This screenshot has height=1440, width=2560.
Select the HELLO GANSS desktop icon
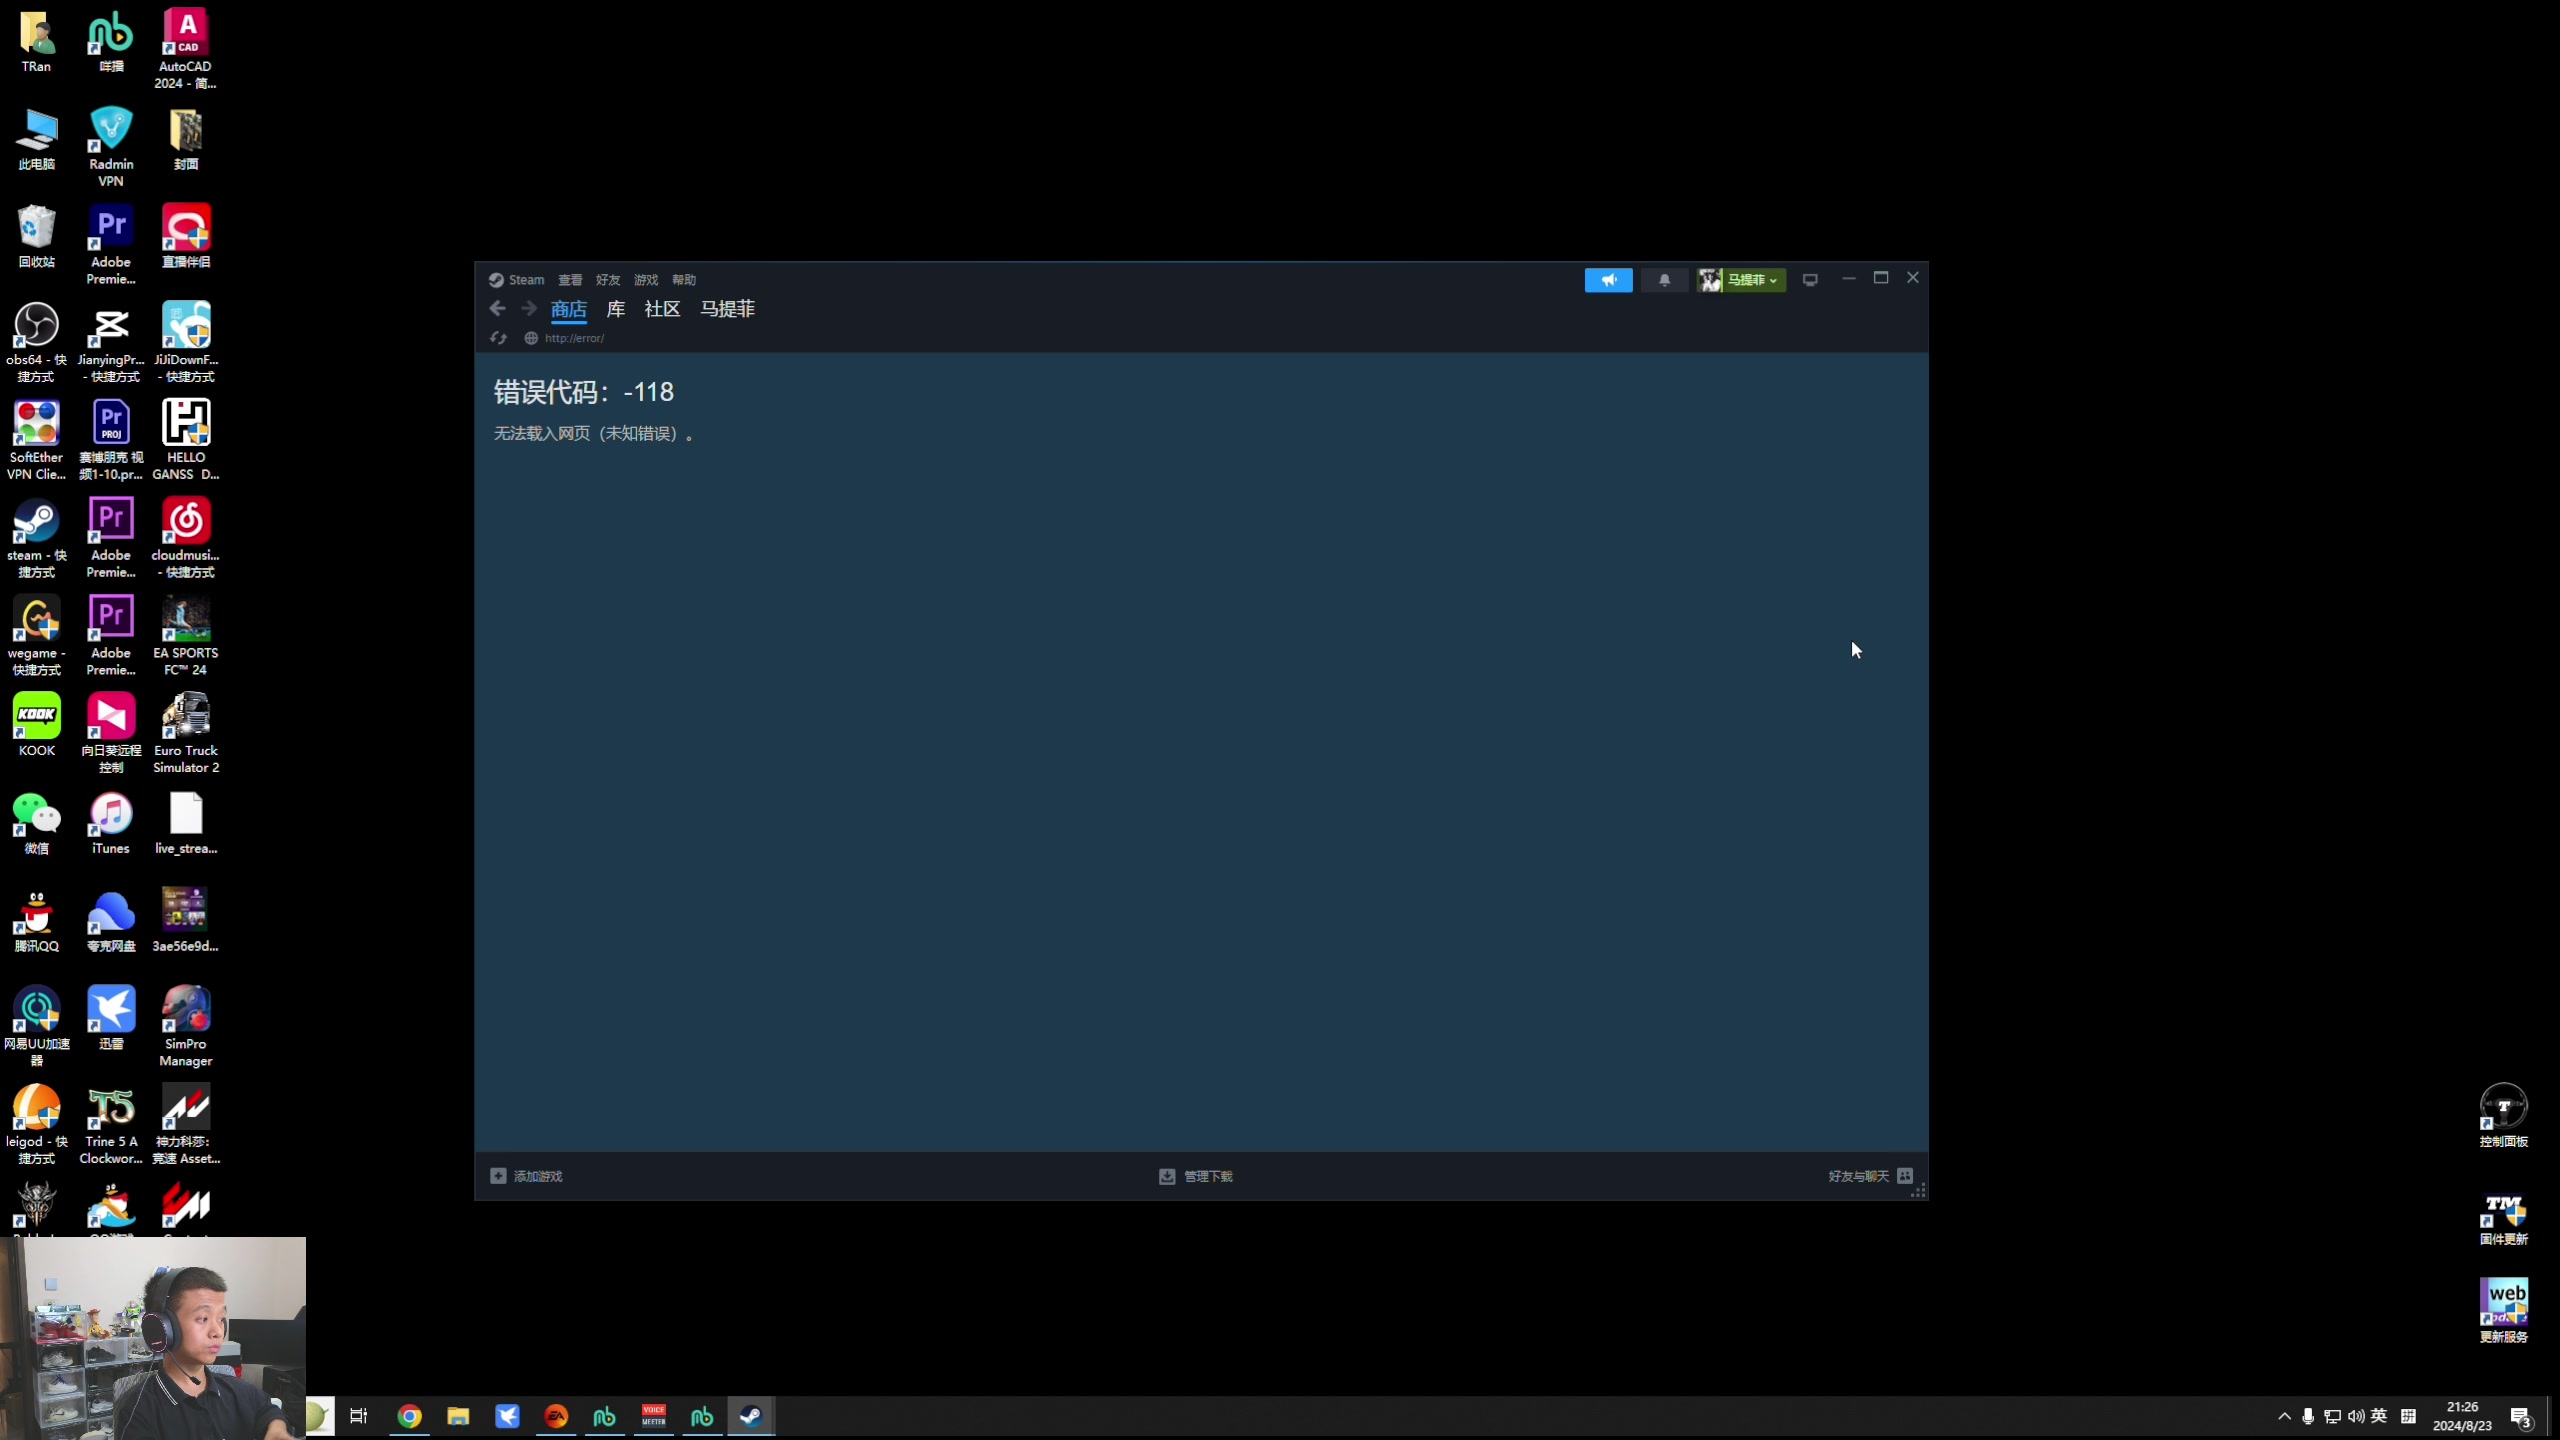tap(185, 440)
